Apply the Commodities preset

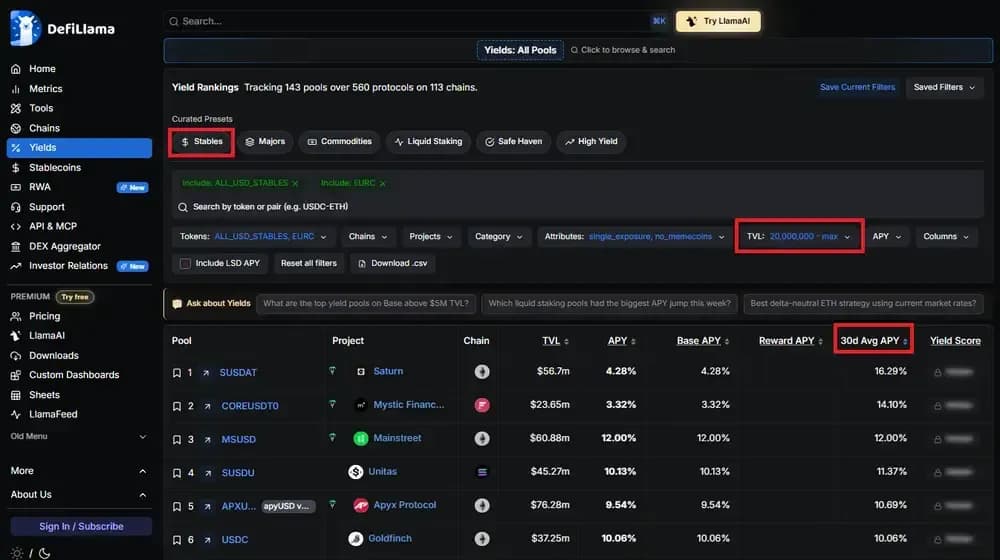point(339,142)
